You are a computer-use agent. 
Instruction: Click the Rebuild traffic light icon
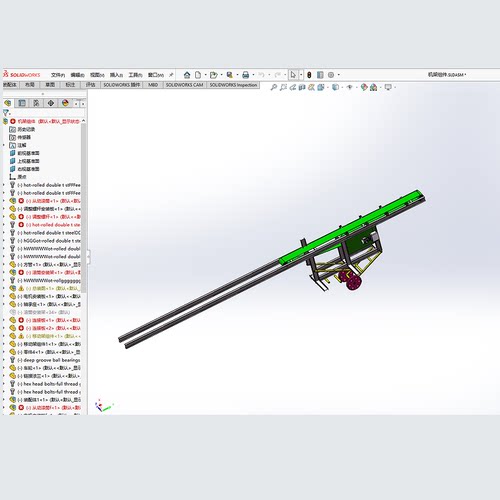pyautogui.click(x=309, y=75)
